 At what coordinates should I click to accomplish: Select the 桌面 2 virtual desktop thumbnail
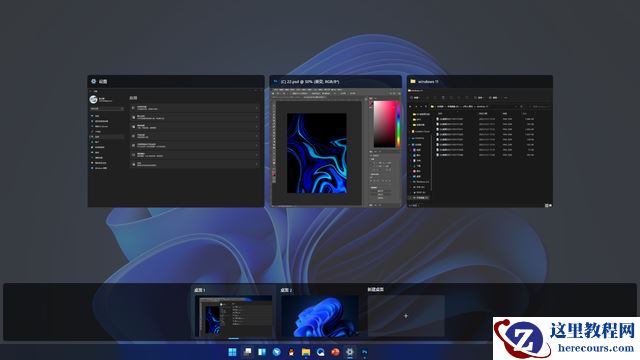[x=320, y=316]
